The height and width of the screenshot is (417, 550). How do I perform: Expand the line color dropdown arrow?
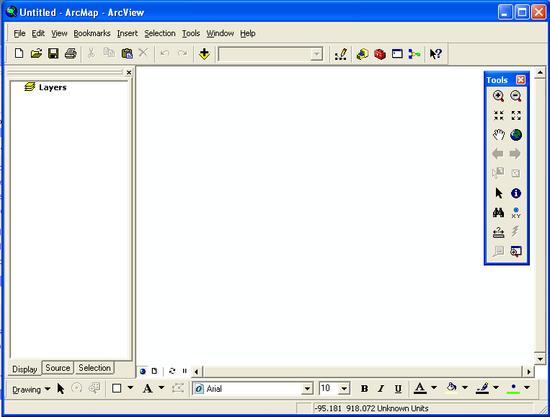click(x=496, y=388)
